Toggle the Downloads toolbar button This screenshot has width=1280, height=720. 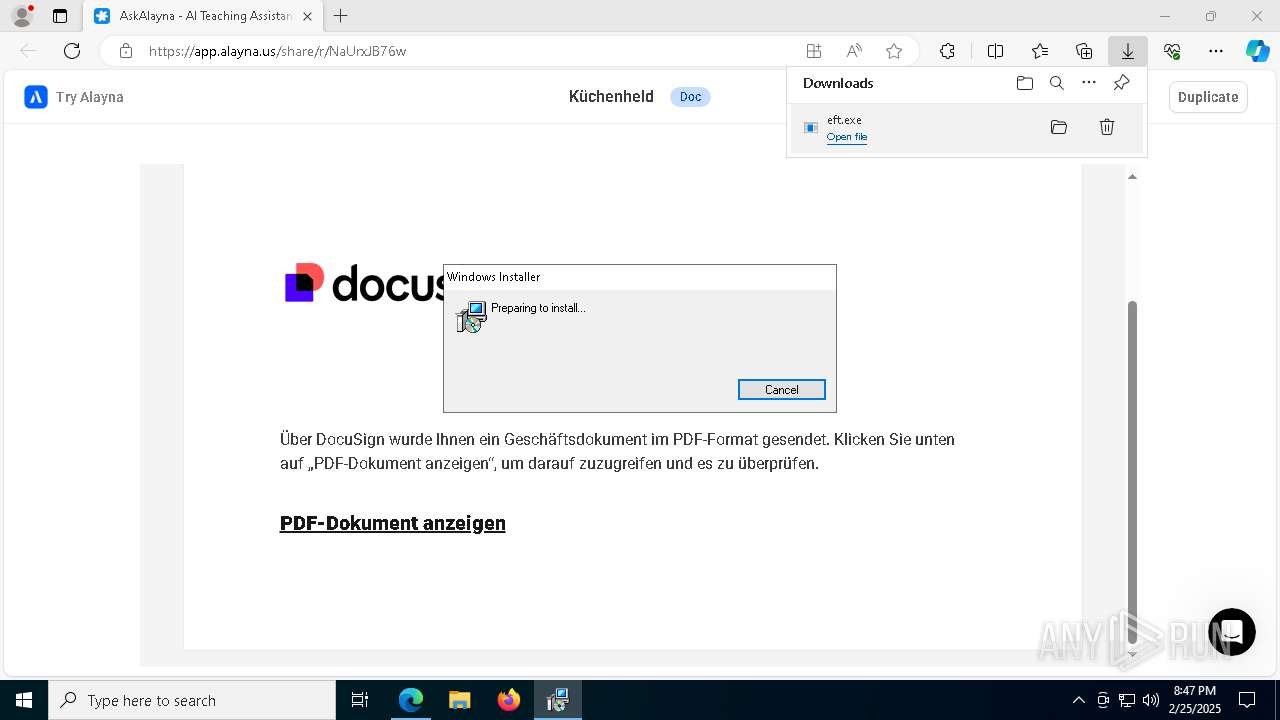[x=1127, y=51]
